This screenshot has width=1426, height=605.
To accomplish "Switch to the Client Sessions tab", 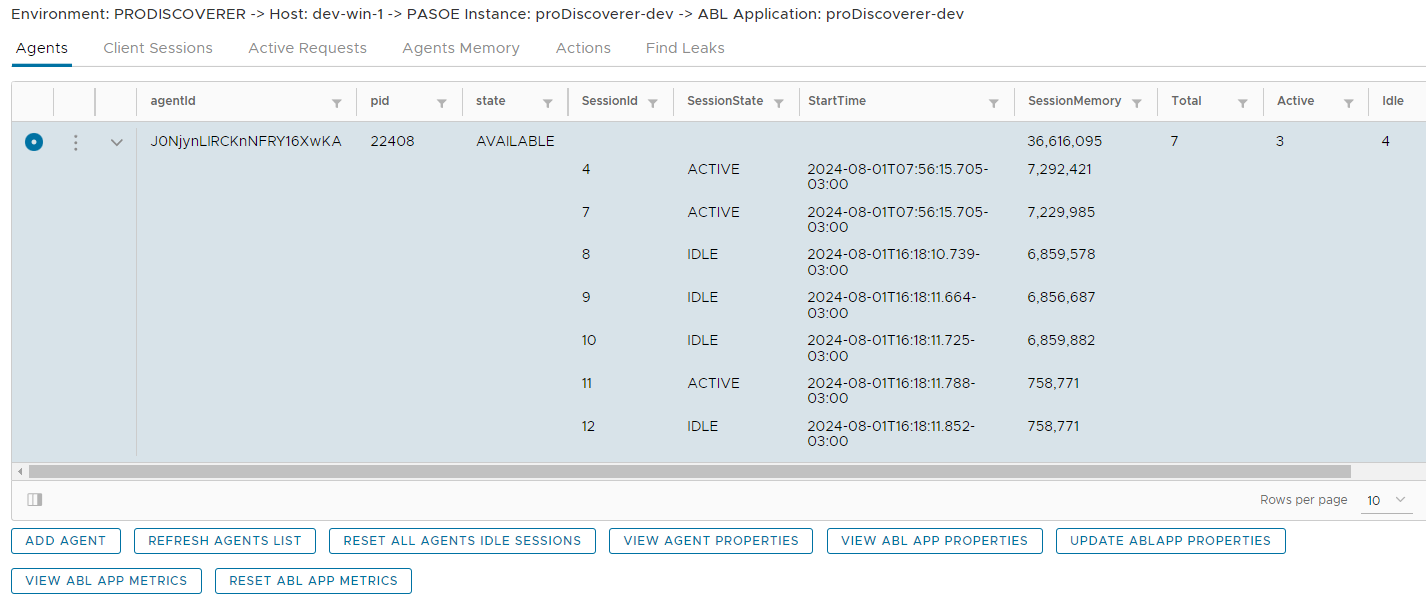I will (x=157, y=47).
